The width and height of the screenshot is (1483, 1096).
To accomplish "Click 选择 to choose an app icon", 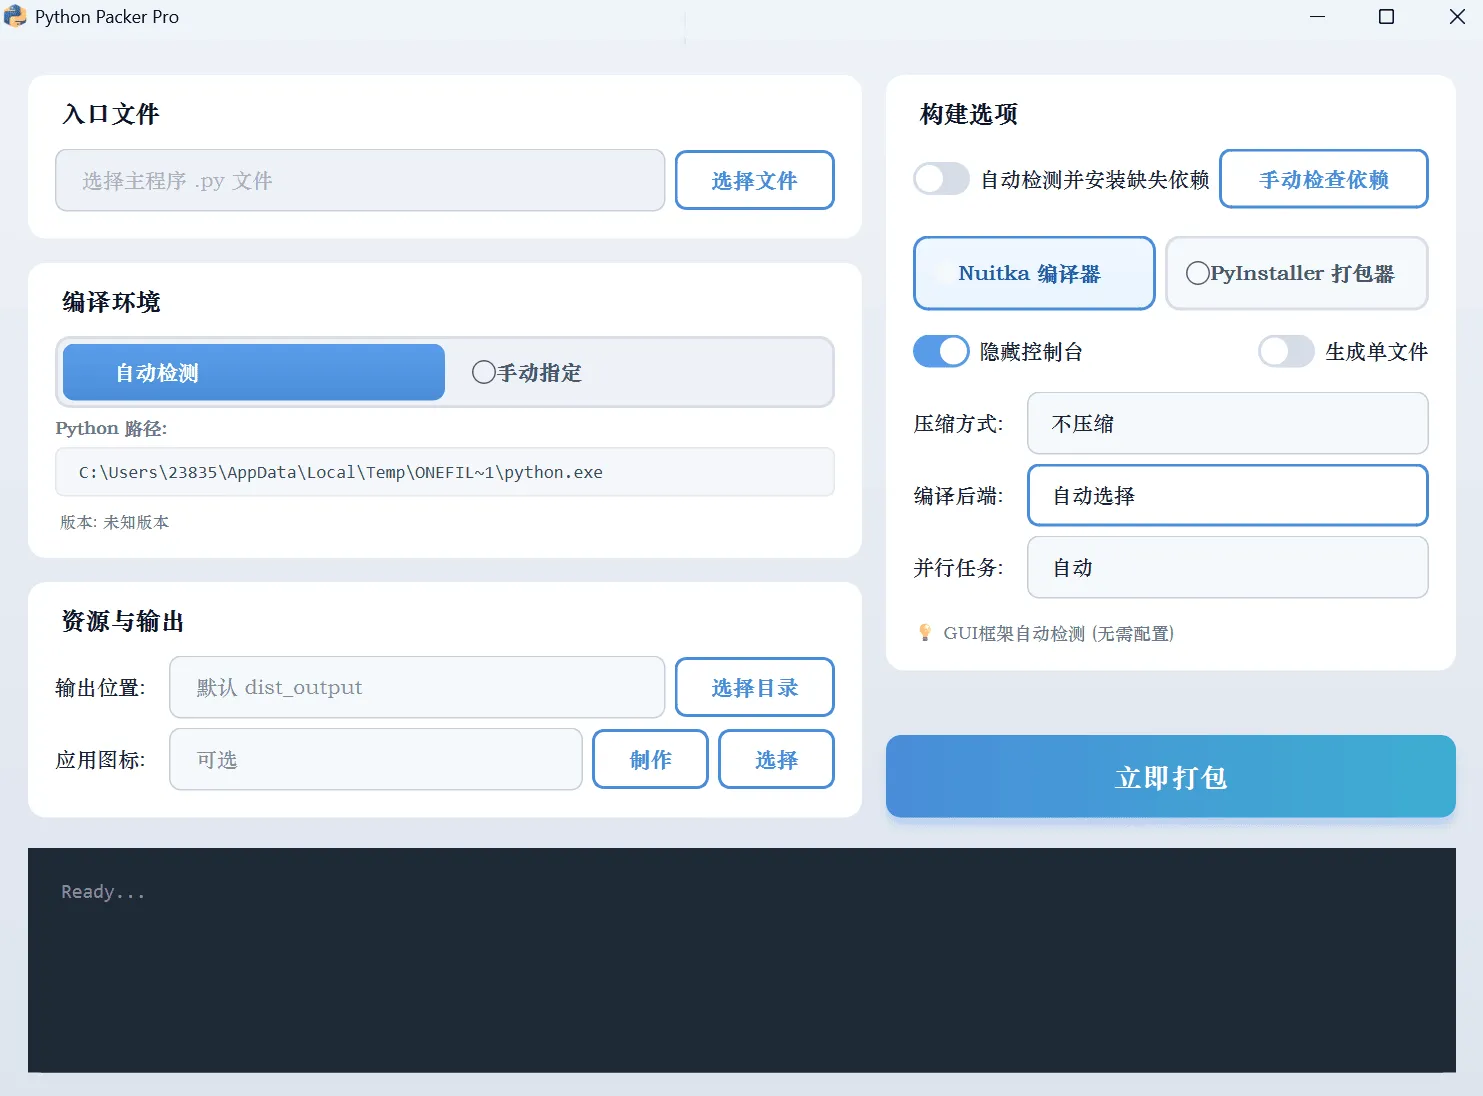I will point(776,759).
